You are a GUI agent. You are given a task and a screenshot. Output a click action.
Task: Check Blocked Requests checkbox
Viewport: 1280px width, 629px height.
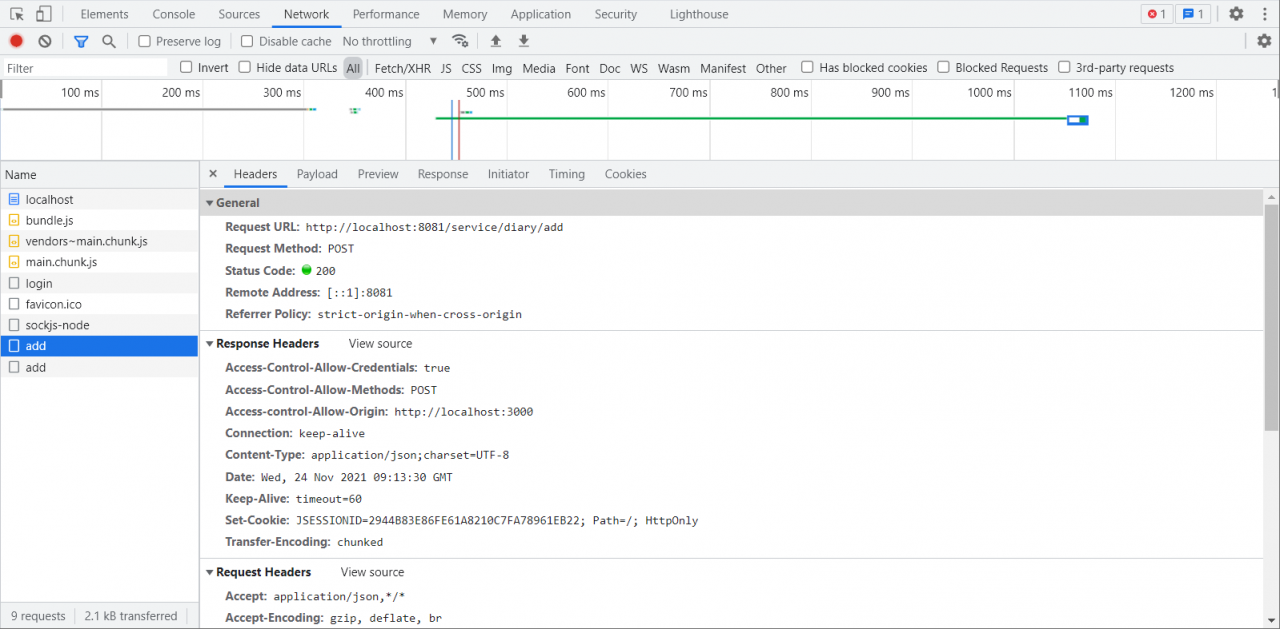click(943, 67)
